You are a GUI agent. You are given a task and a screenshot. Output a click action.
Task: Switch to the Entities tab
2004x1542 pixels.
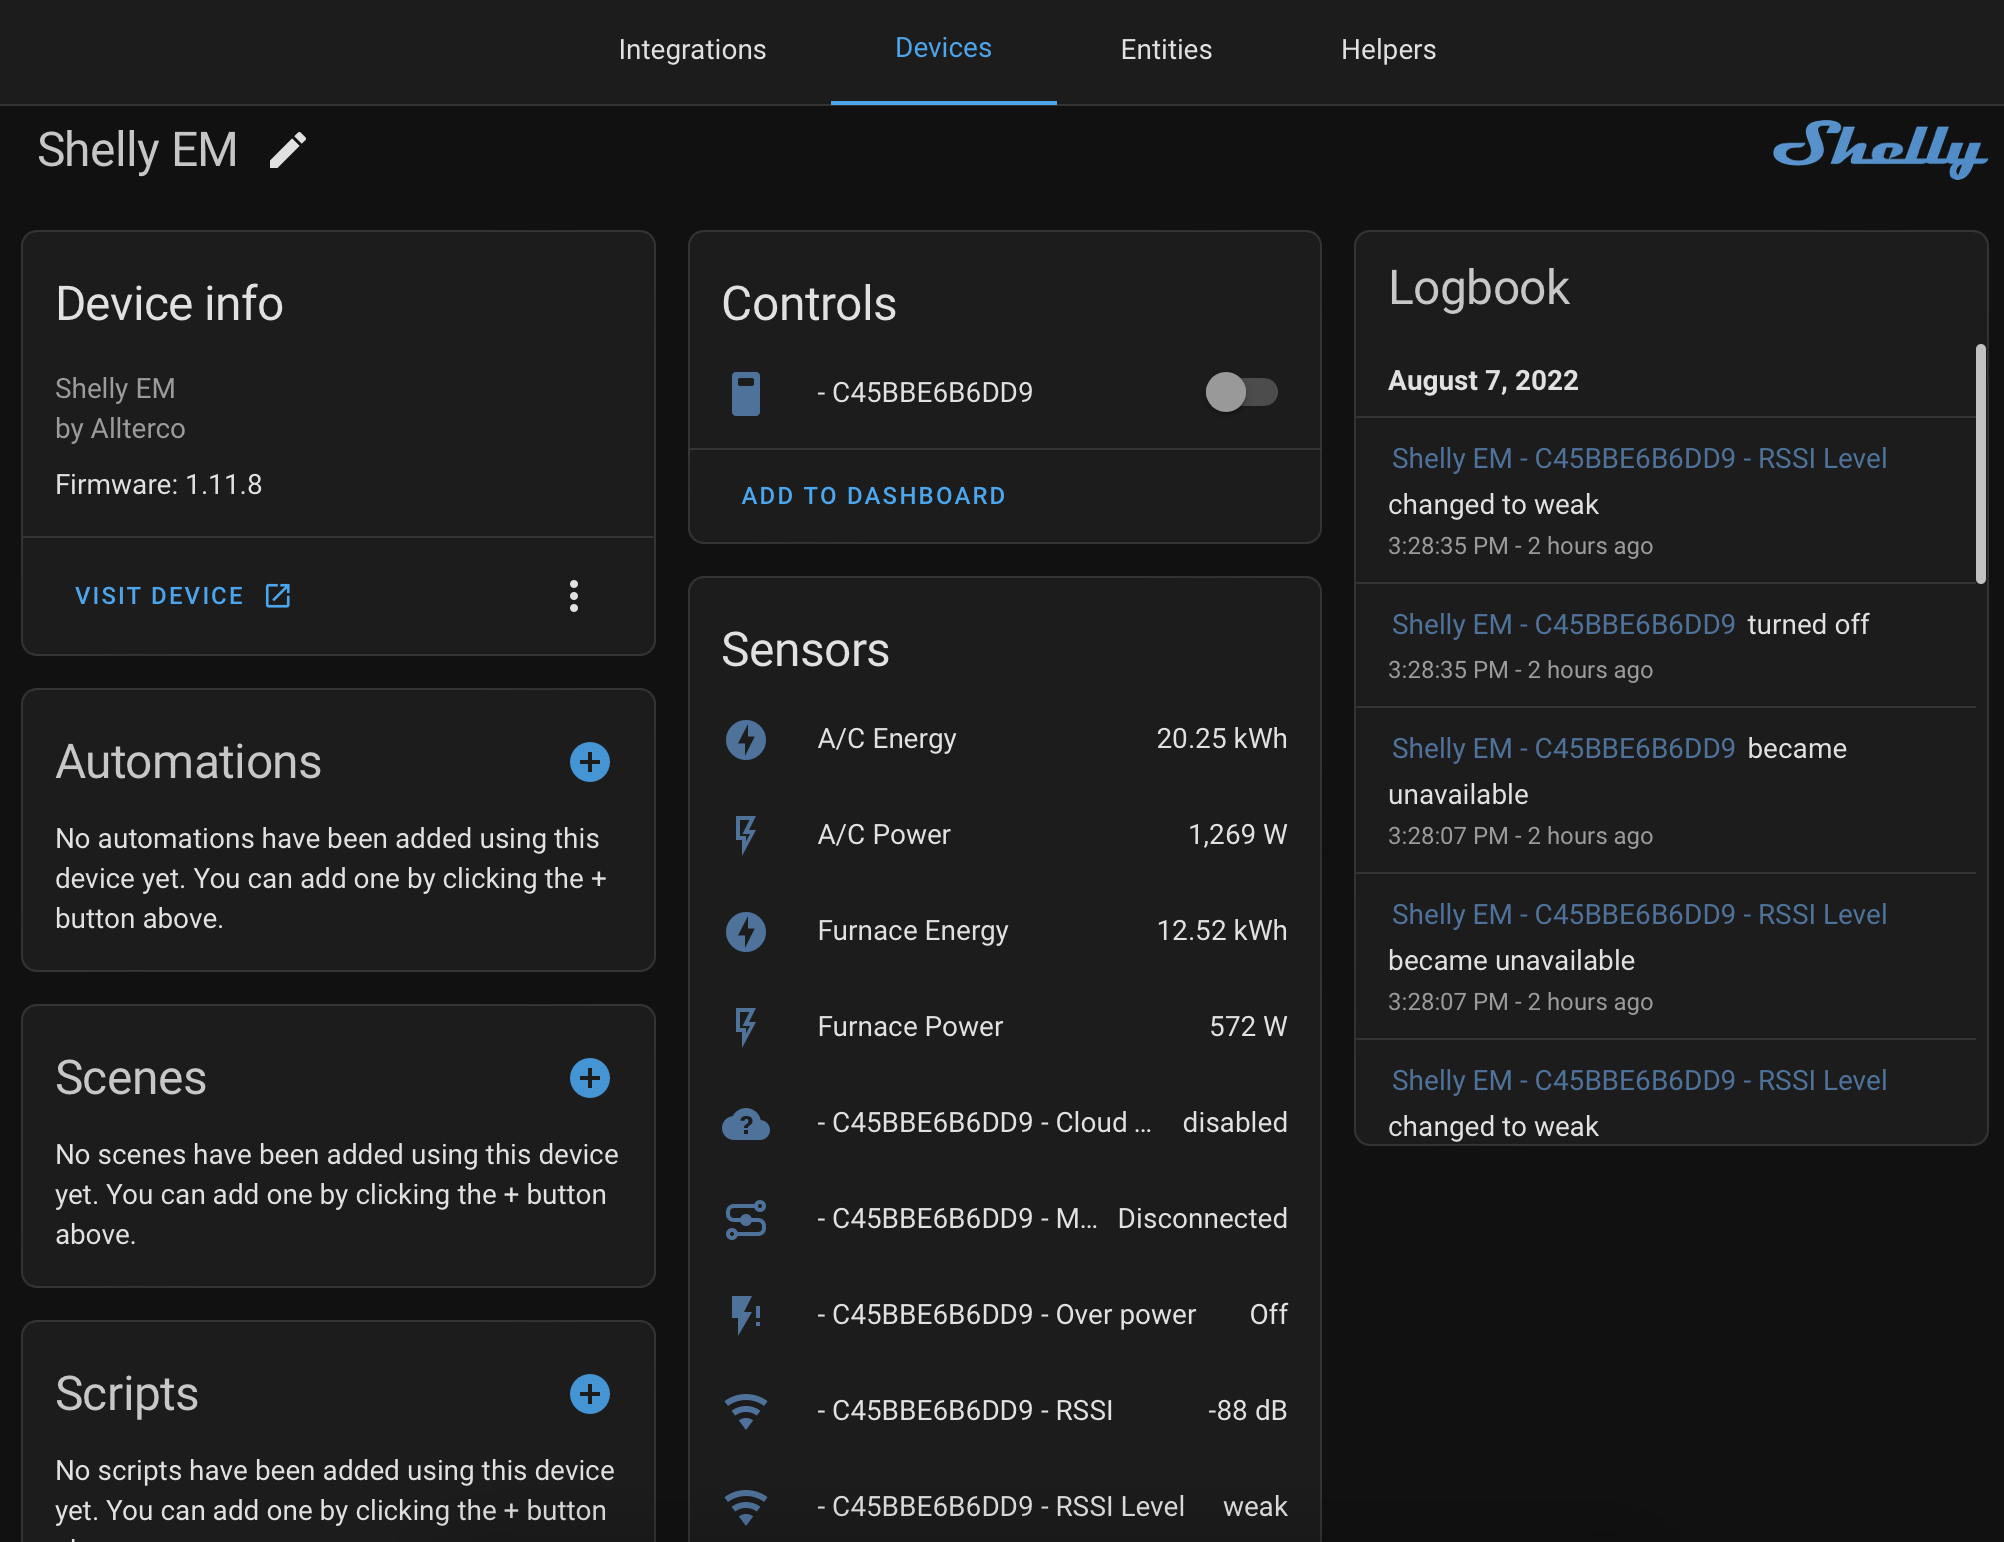click(1166, 49)
